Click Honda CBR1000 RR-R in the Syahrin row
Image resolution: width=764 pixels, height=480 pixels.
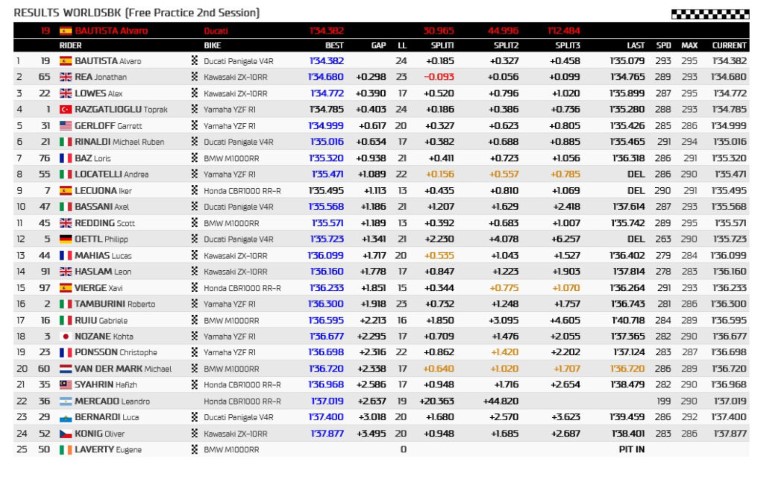242,385
